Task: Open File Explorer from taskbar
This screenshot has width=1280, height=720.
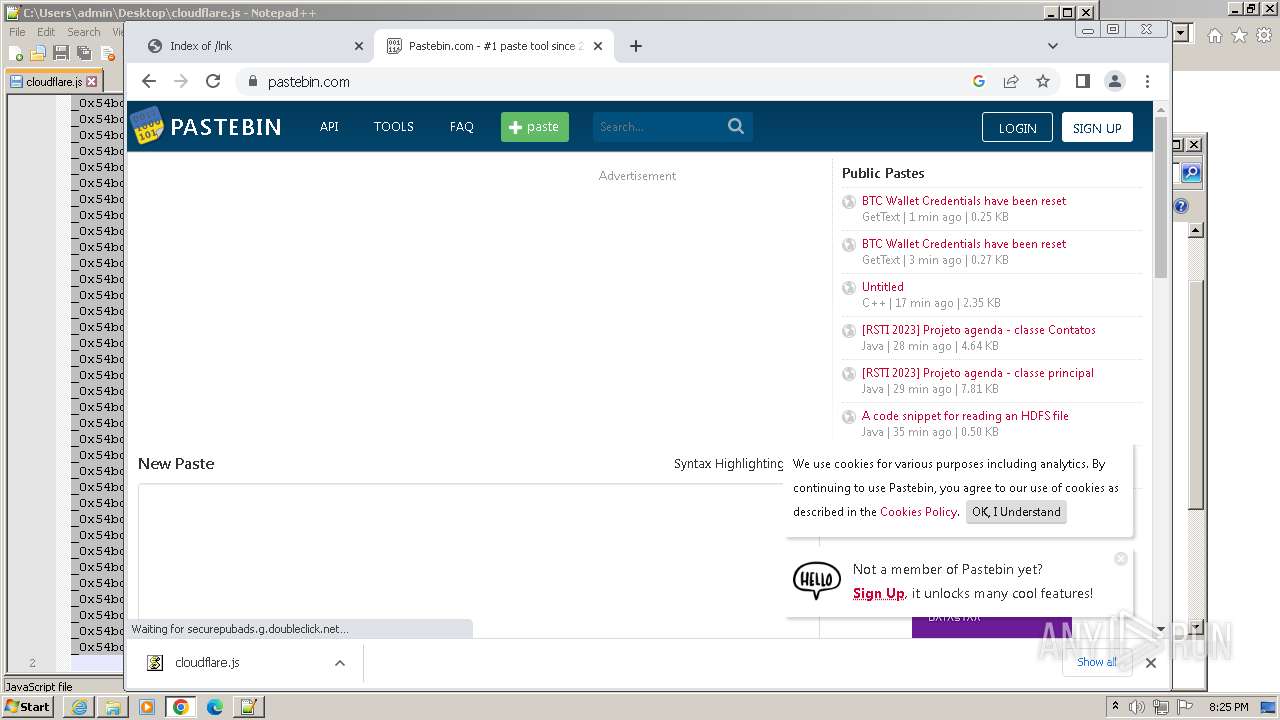Action: 113,707
